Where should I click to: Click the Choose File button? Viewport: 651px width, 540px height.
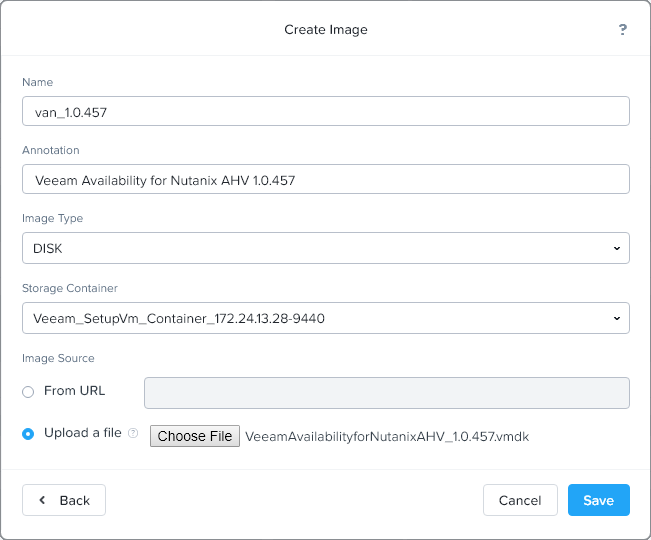tap(195, 436)
